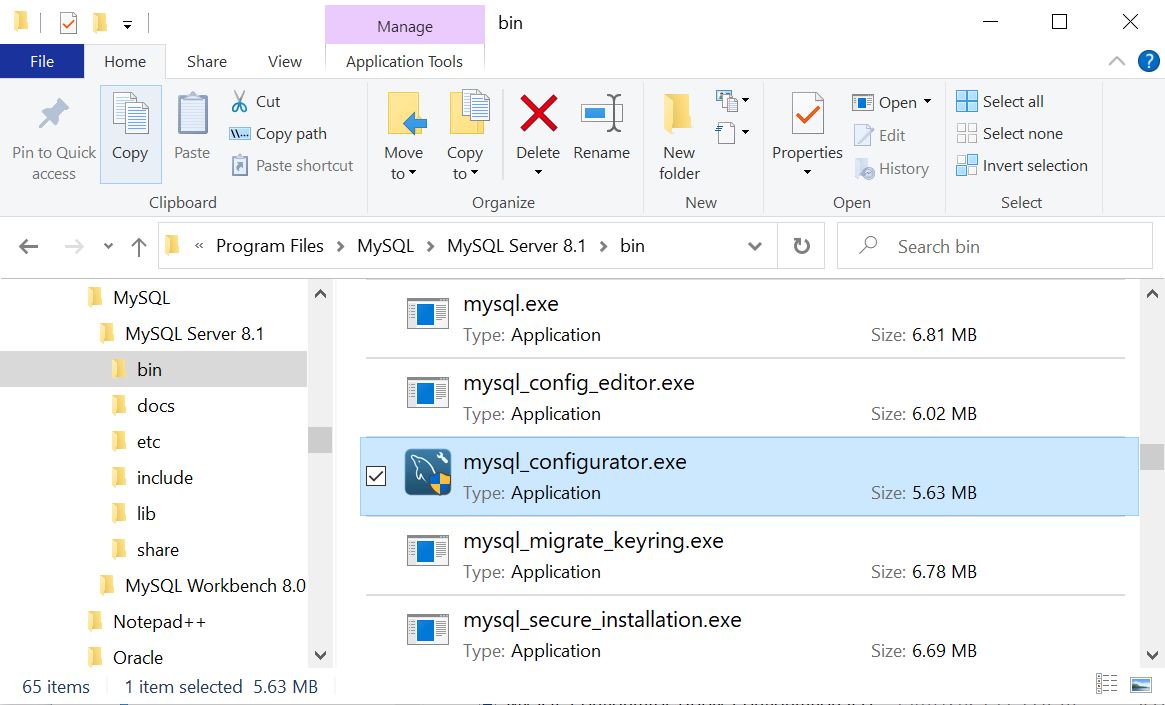Open the address bar dropdown arrow
Viewport: 1165px width, 705px height.
755,245
